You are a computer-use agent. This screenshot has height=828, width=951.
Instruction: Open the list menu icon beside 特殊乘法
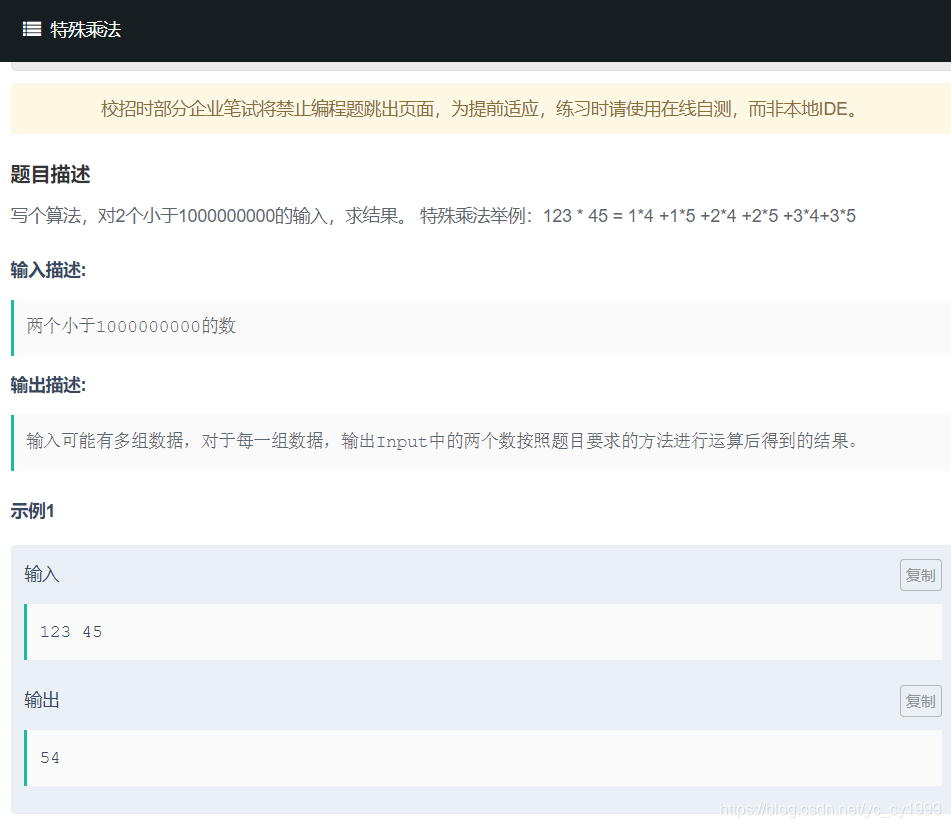32,29
